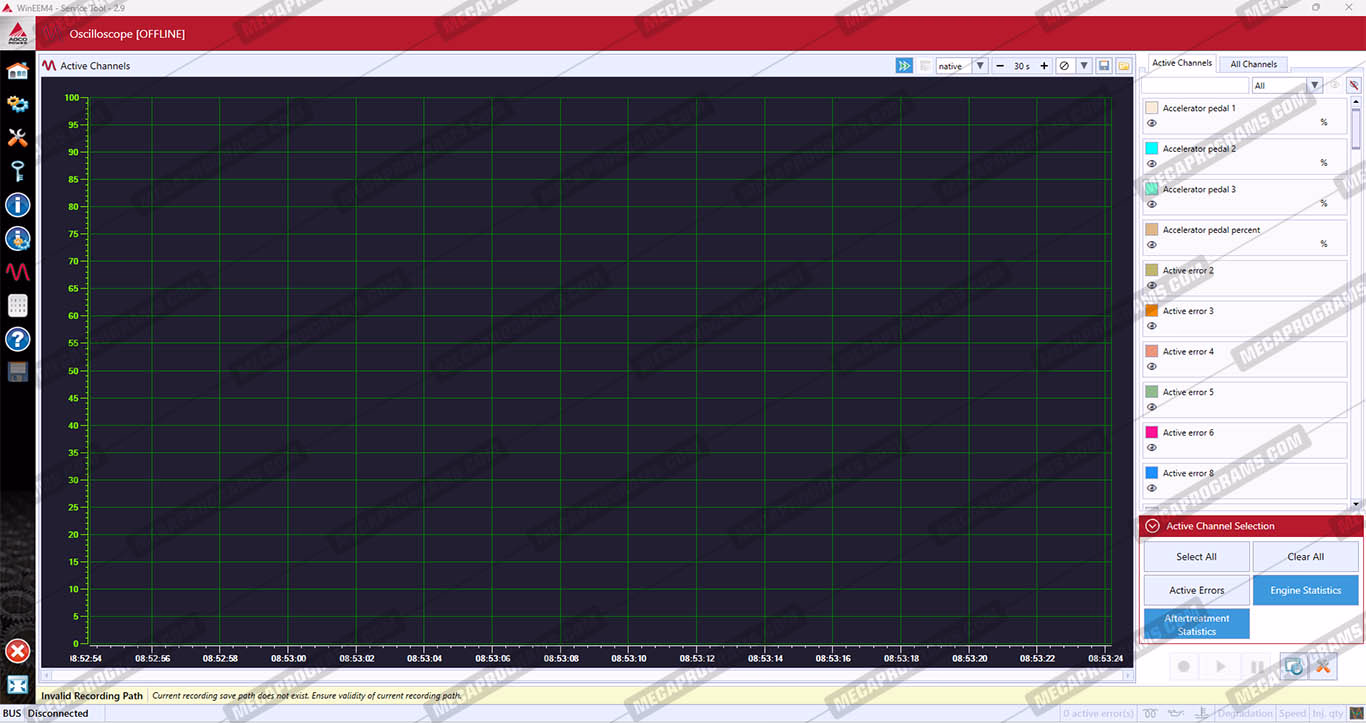This screenshot has width=1366, height=723.
Task: Click the Clear All button
Action: point(1305,557)
